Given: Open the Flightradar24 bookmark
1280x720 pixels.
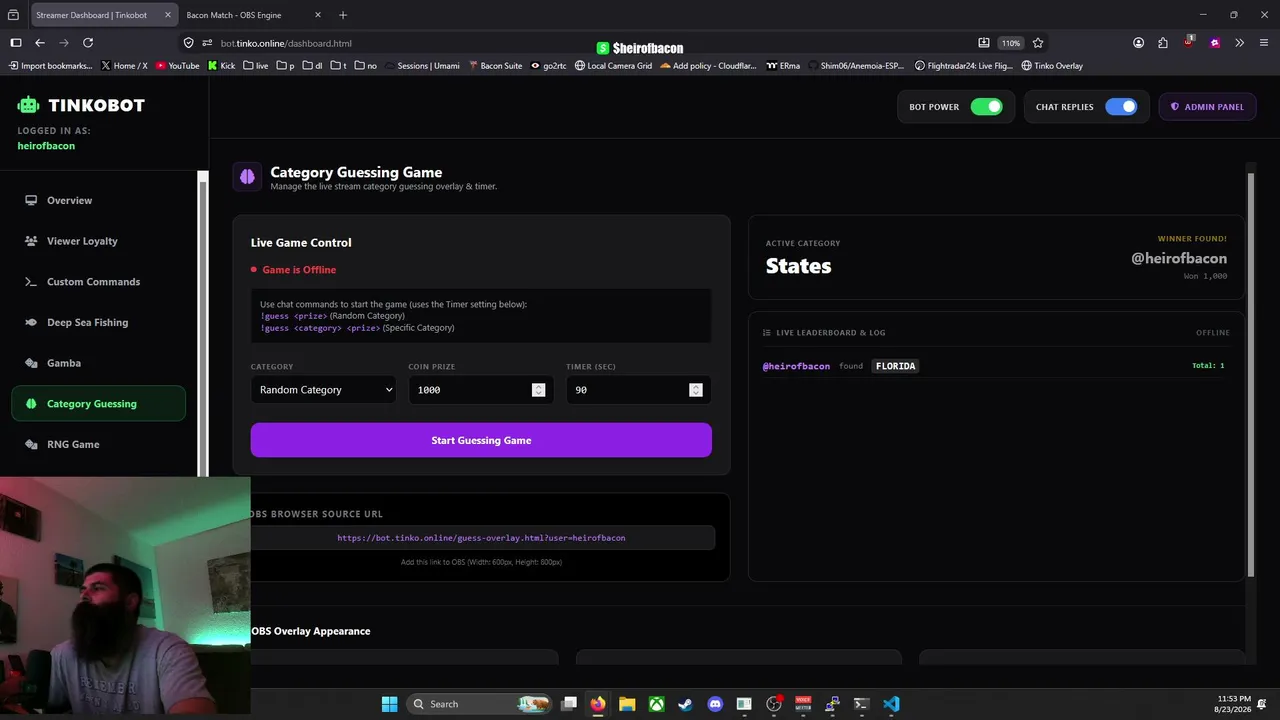Looking at the screenshot, I should [x=964, y=66].
